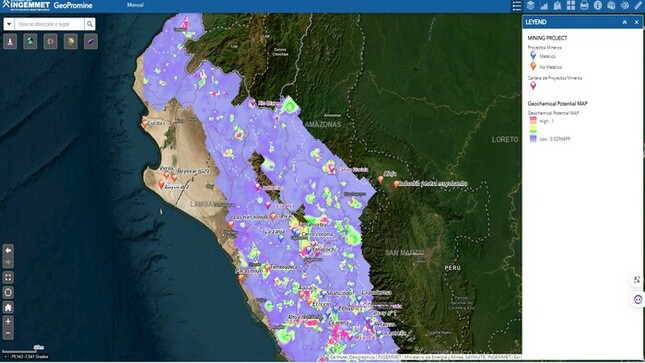
Task: Open search source dropdown arrow
Action: pyautogui.click(x=9, y=24)
